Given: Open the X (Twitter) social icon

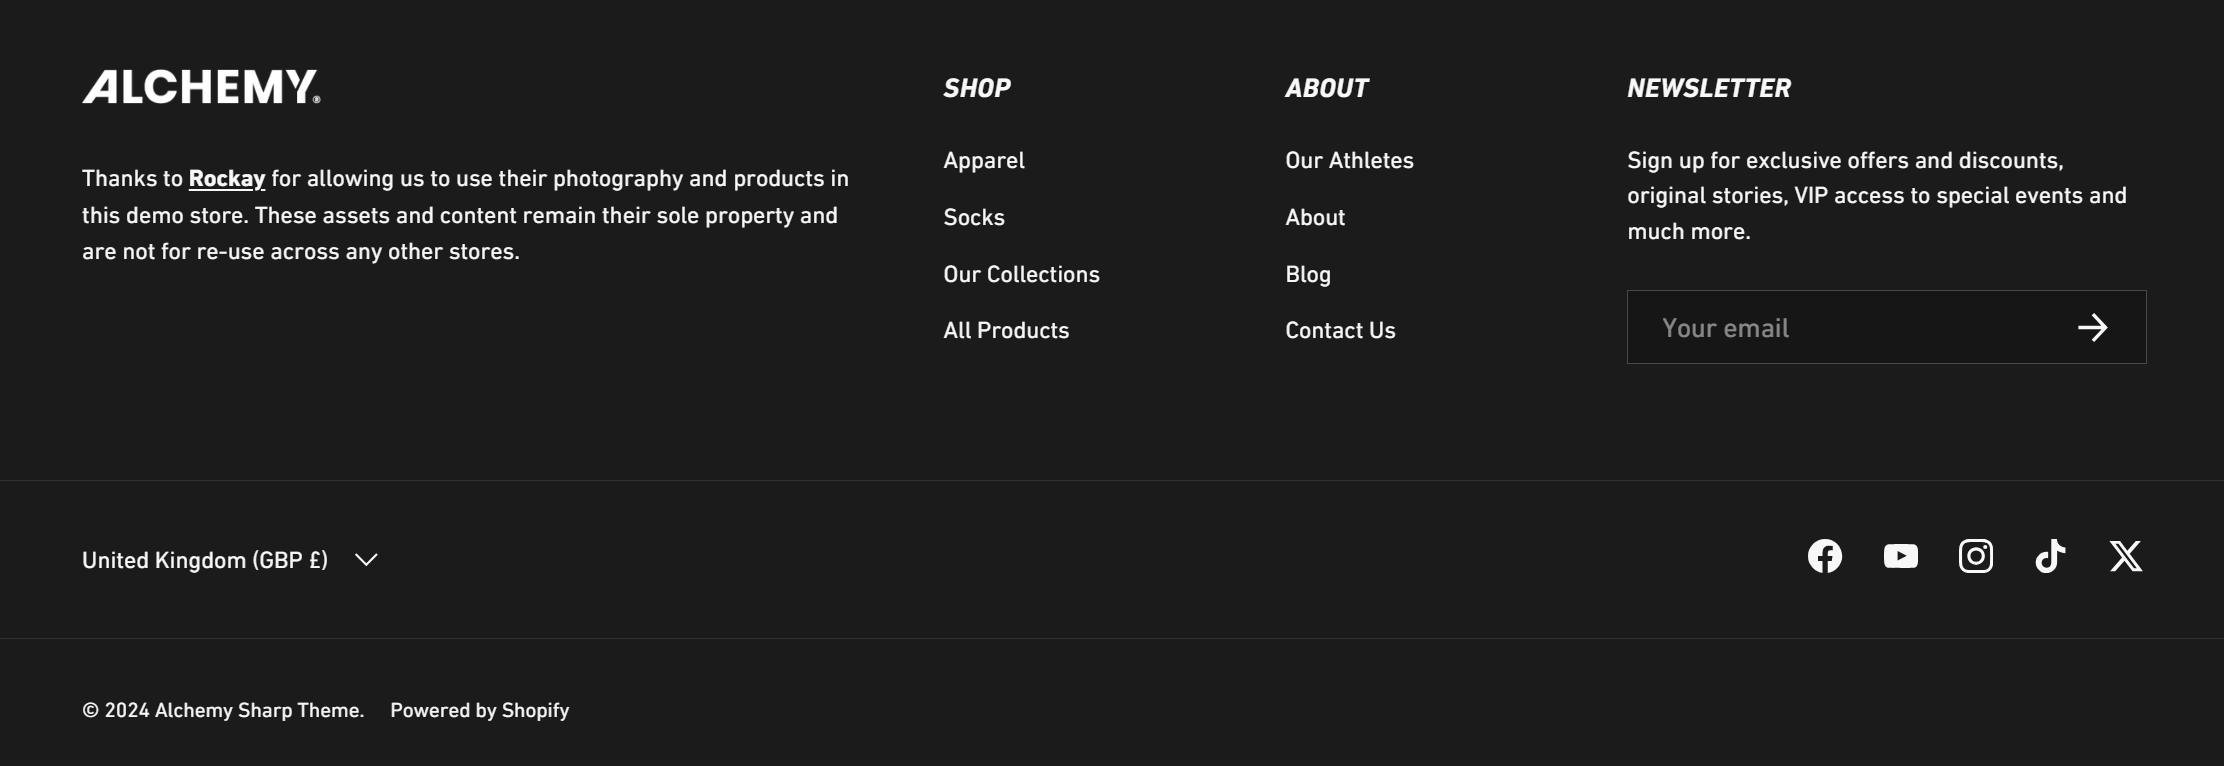Looking at the screenshot, I should pos(2126,556).
